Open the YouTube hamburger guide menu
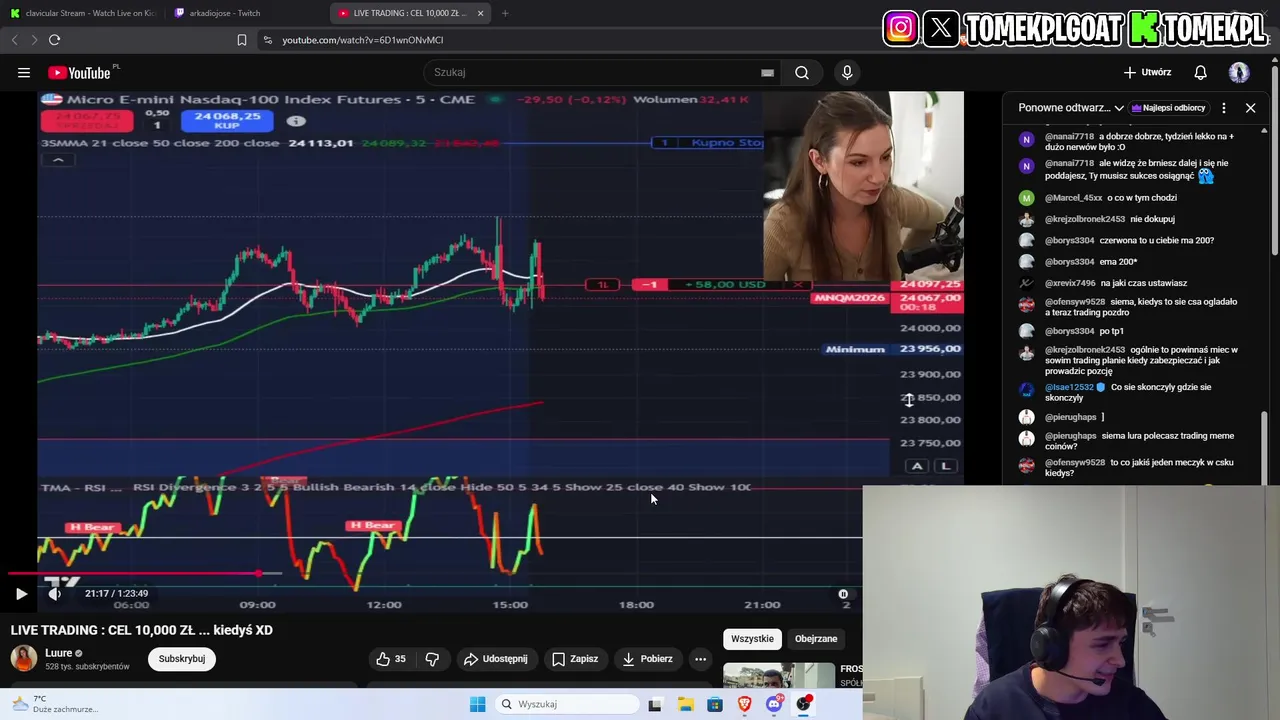The width and height of the screenshot is (1280, 720). [x=24, y=72]
